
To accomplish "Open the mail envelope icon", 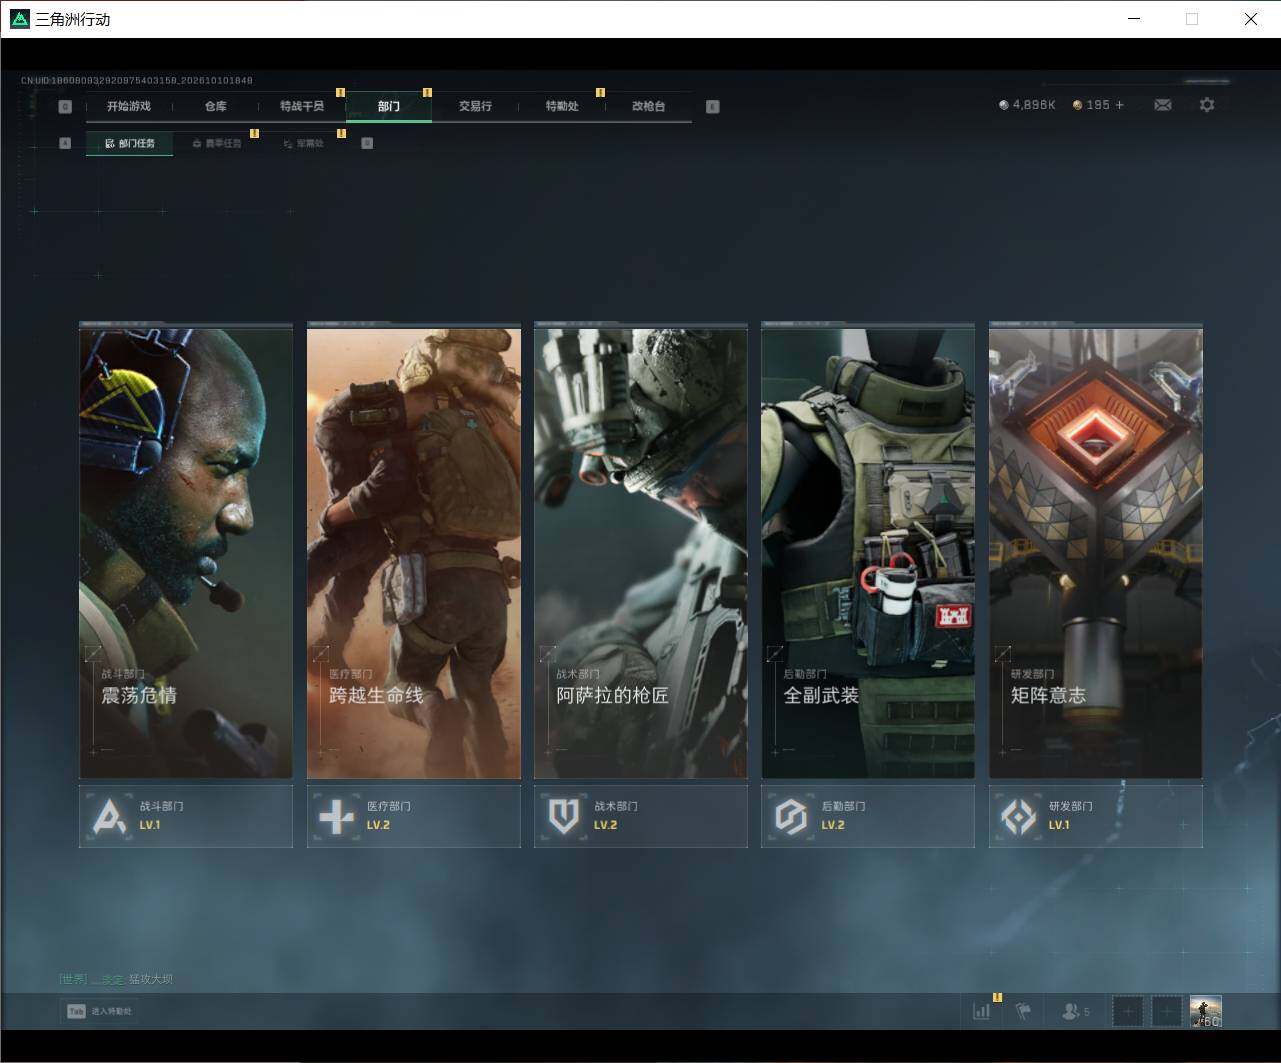I will click(1162, 105).
